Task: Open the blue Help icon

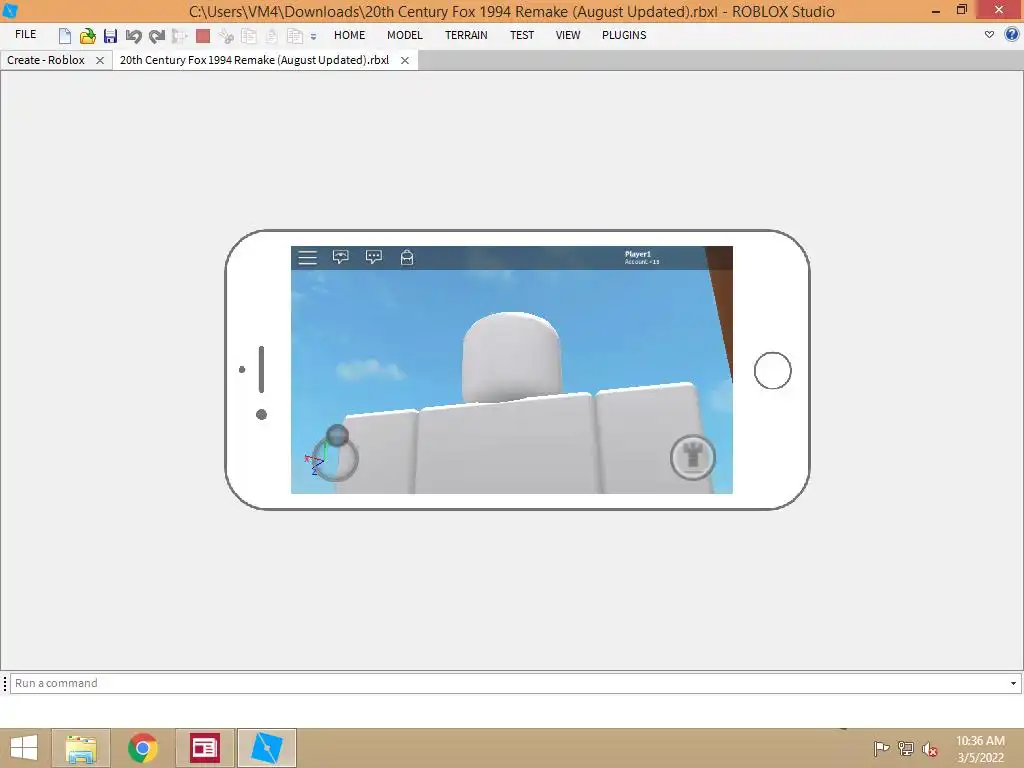Action: coord(1012,35)
